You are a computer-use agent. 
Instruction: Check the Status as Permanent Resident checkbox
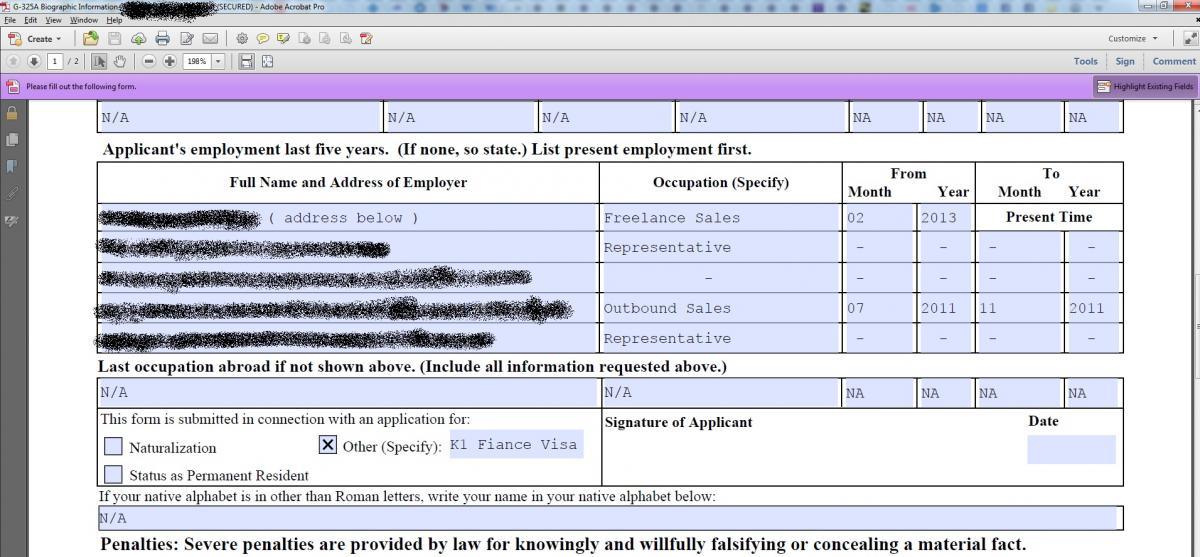pos(114,474)
